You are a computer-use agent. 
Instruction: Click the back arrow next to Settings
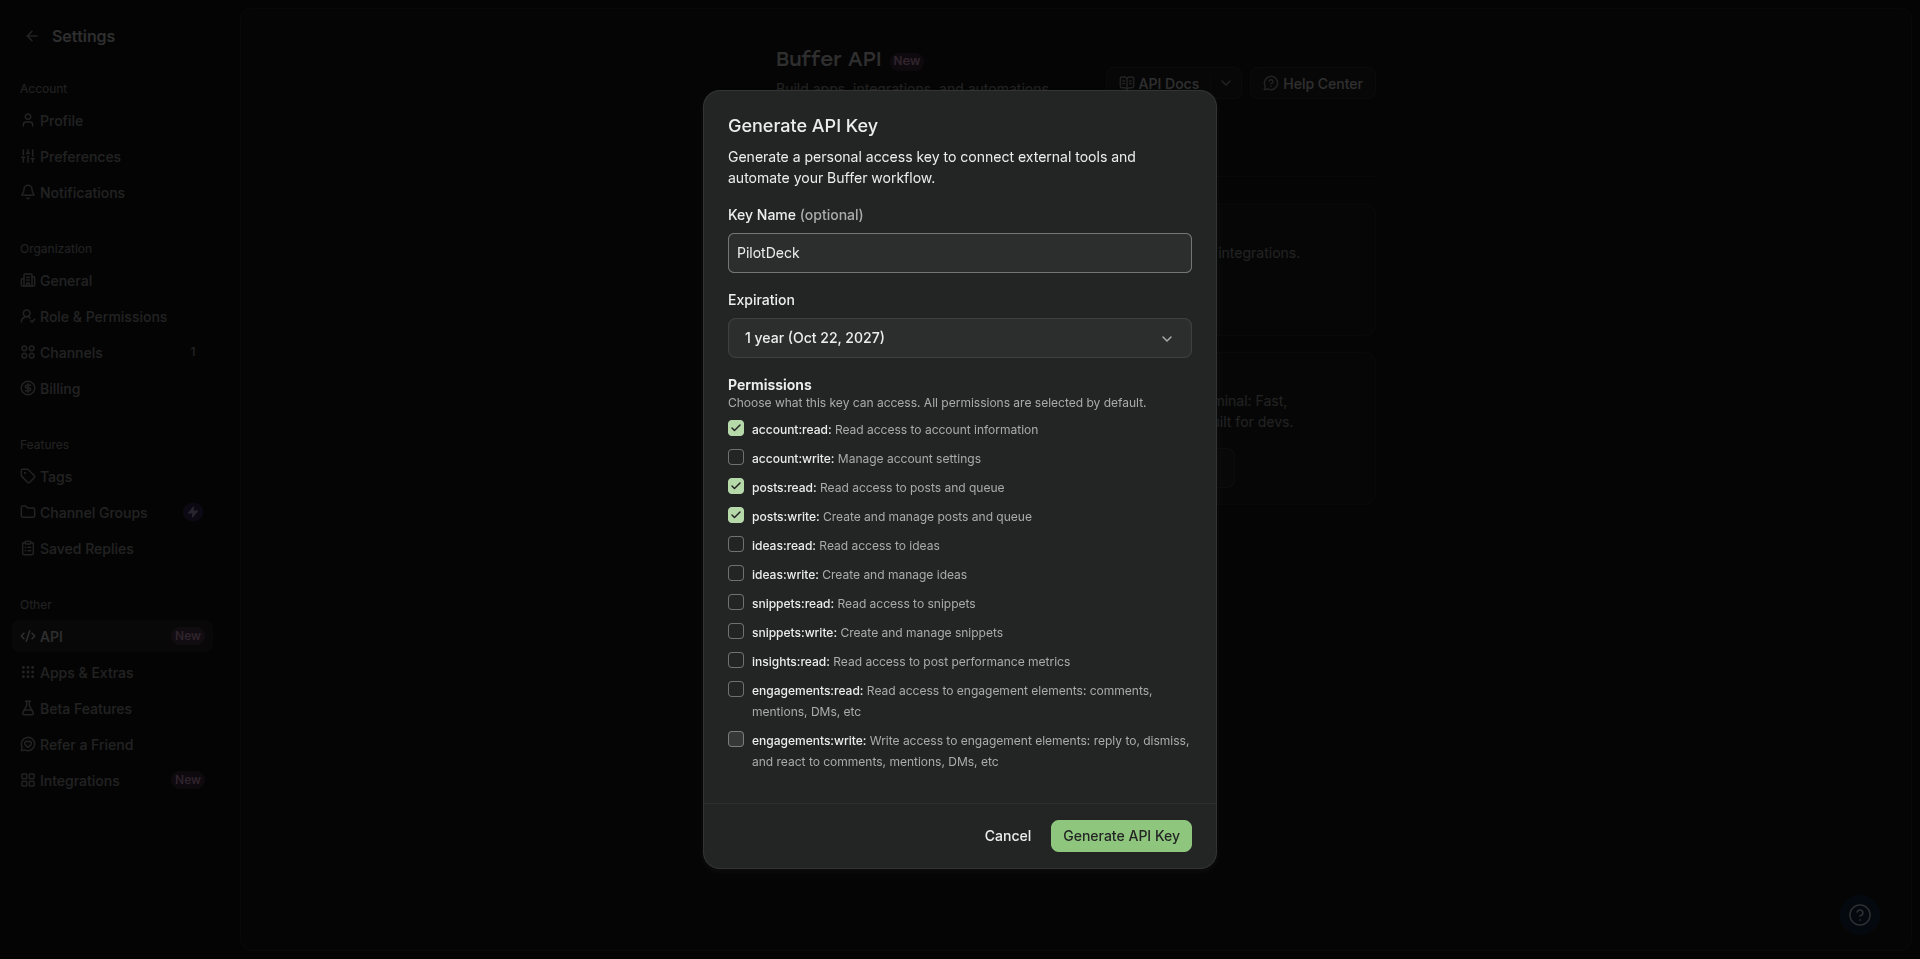pos(32,36)
